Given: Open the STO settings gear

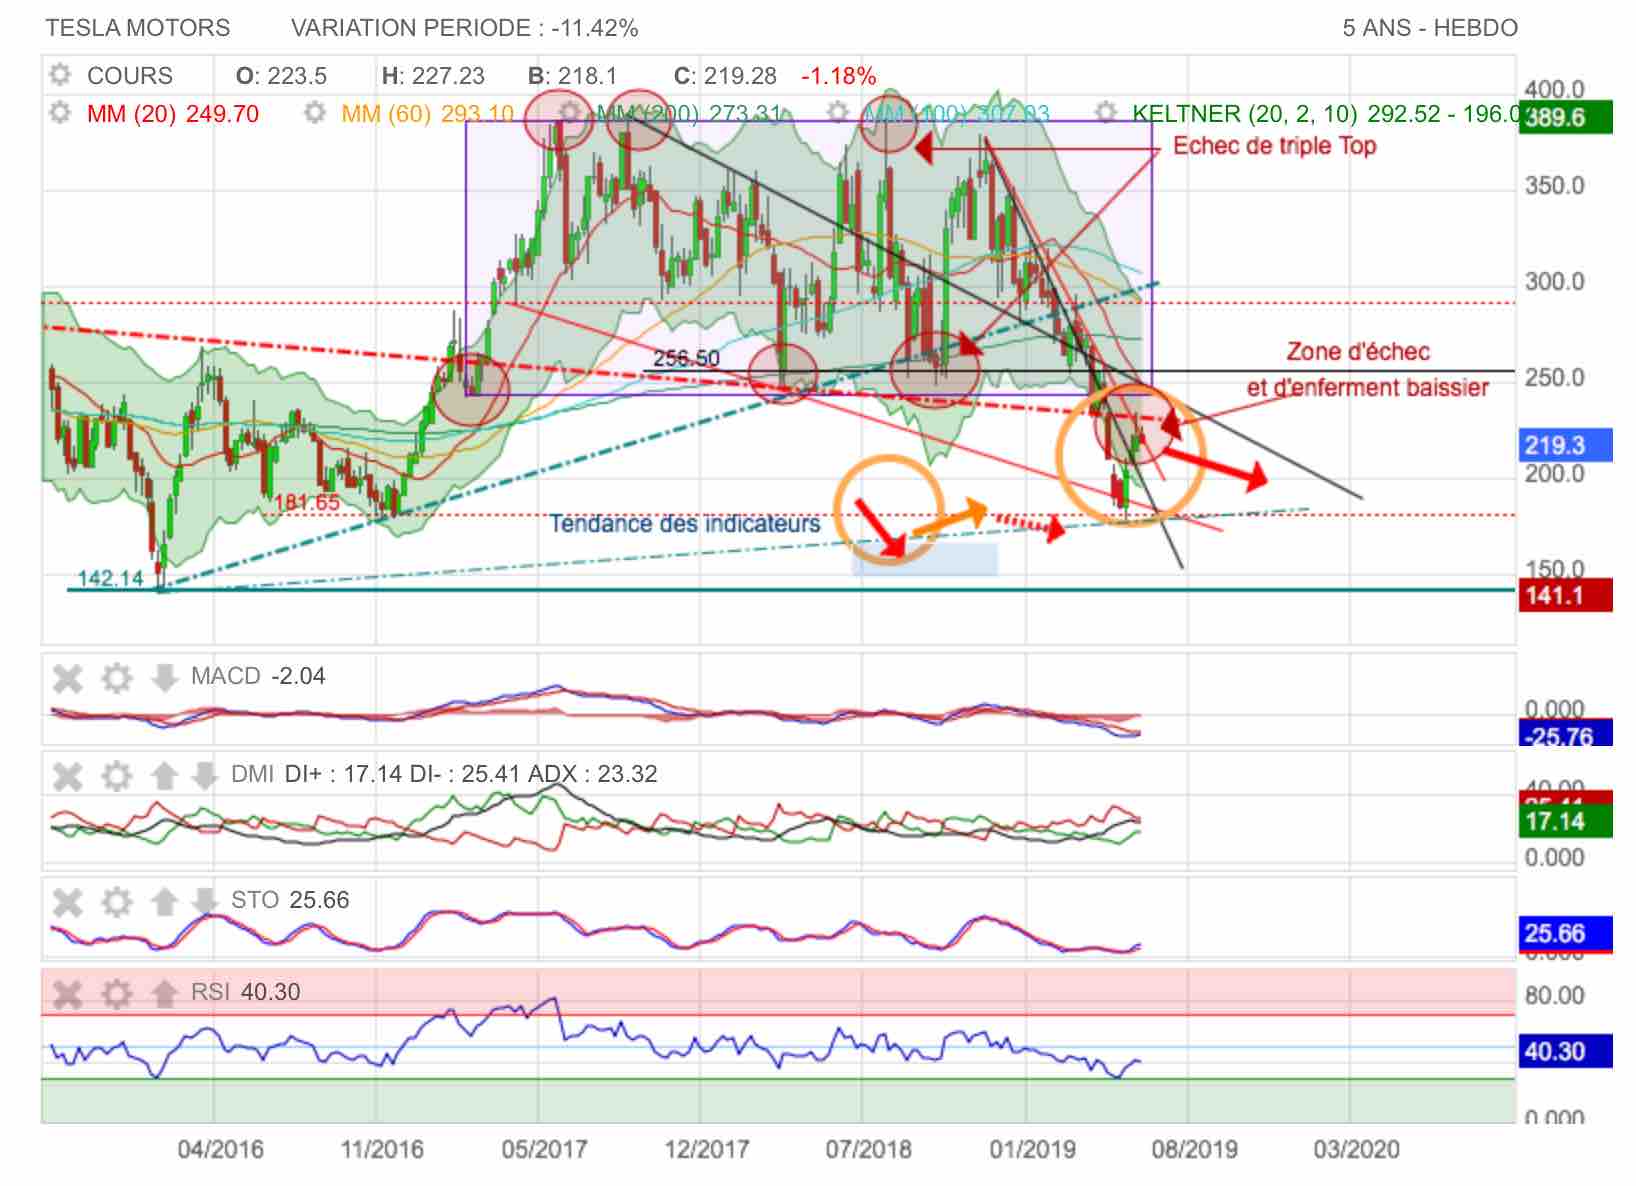Looking at the screenshot, I should tap(117, 903).
